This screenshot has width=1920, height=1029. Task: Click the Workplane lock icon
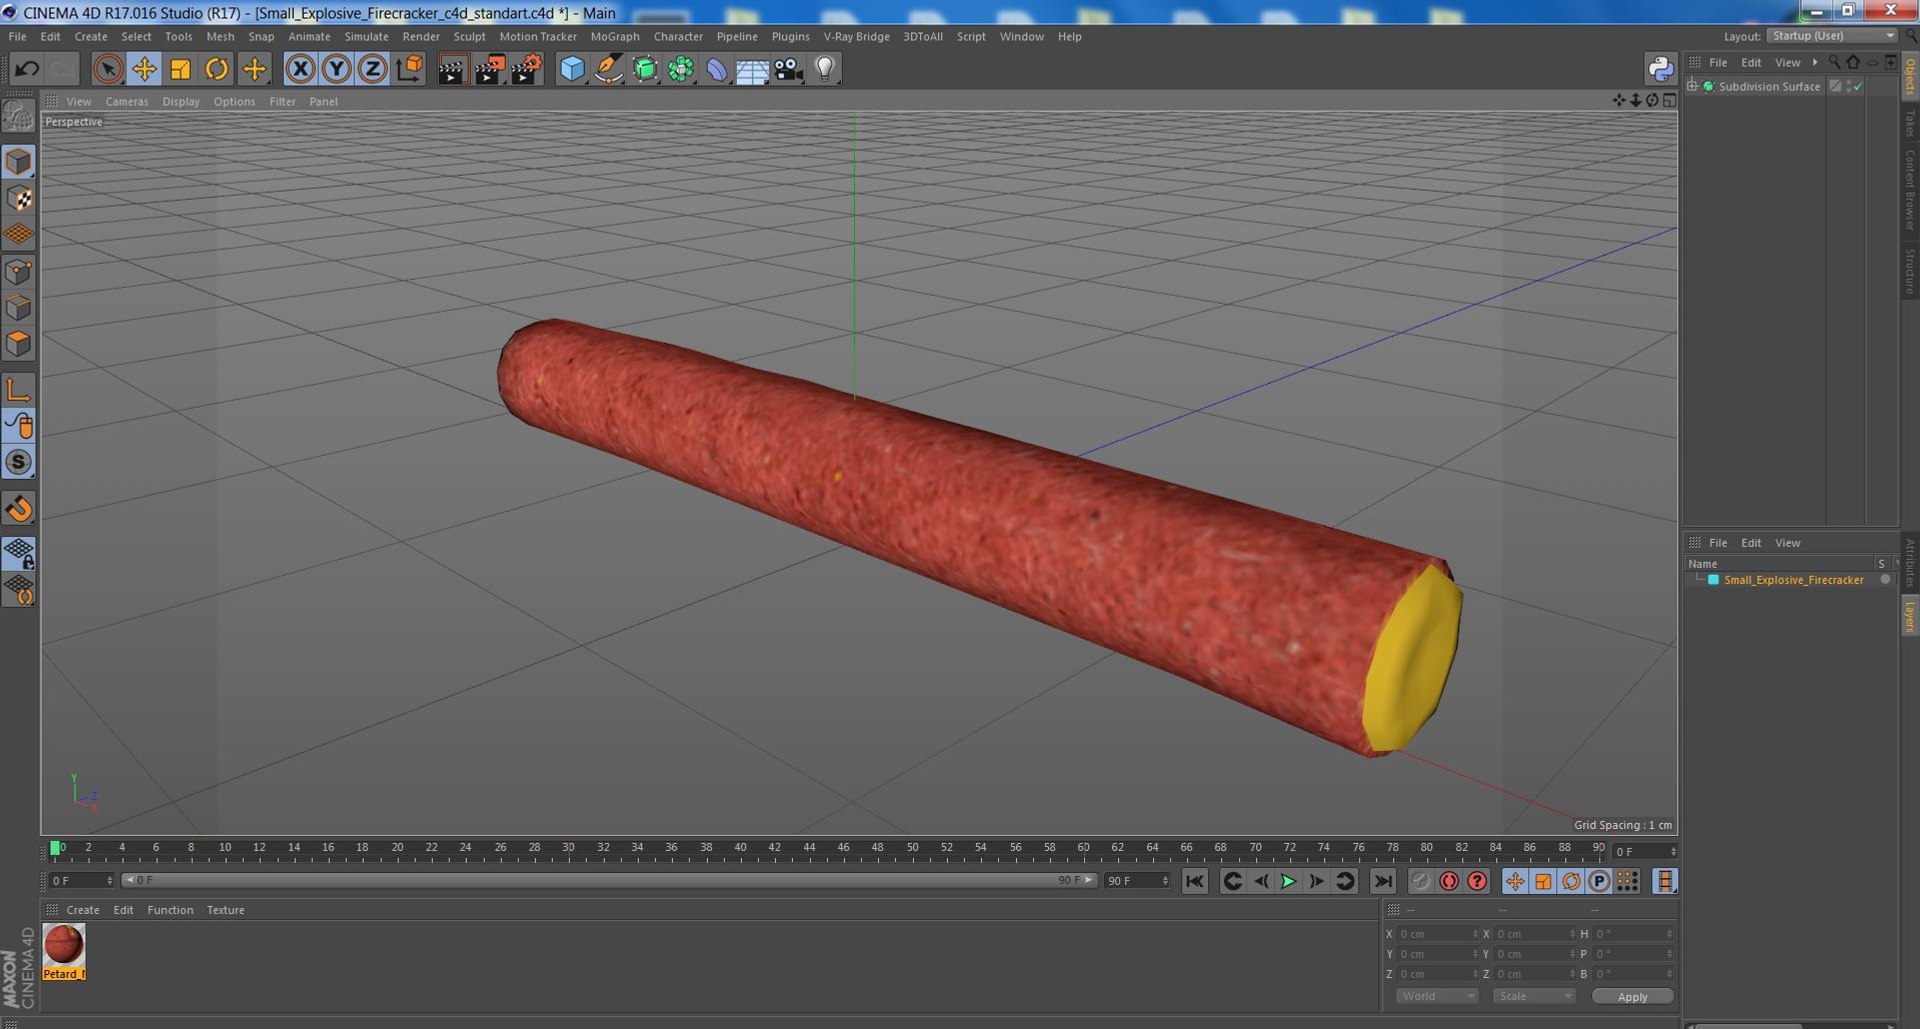point(19,553)
